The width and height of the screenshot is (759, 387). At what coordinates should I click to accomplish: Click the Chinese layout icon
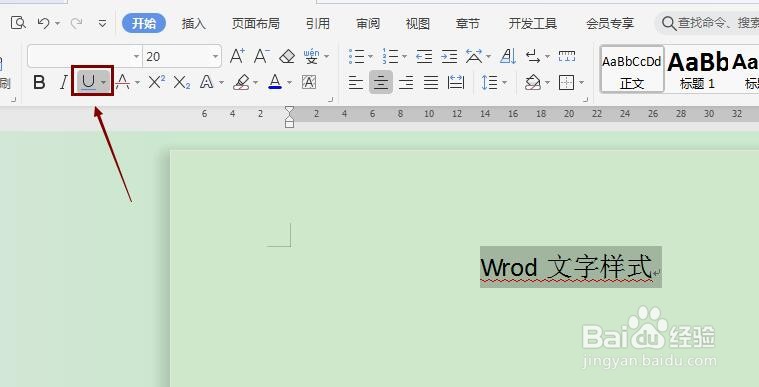[x=474, y=56]
